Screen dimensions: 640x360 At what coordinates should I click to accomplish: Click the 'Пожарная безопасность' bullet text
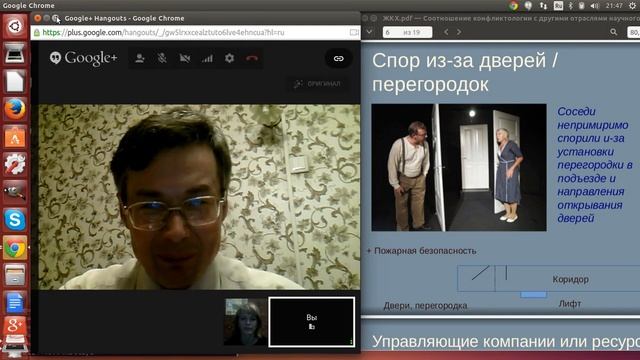[x=425, y=251]
